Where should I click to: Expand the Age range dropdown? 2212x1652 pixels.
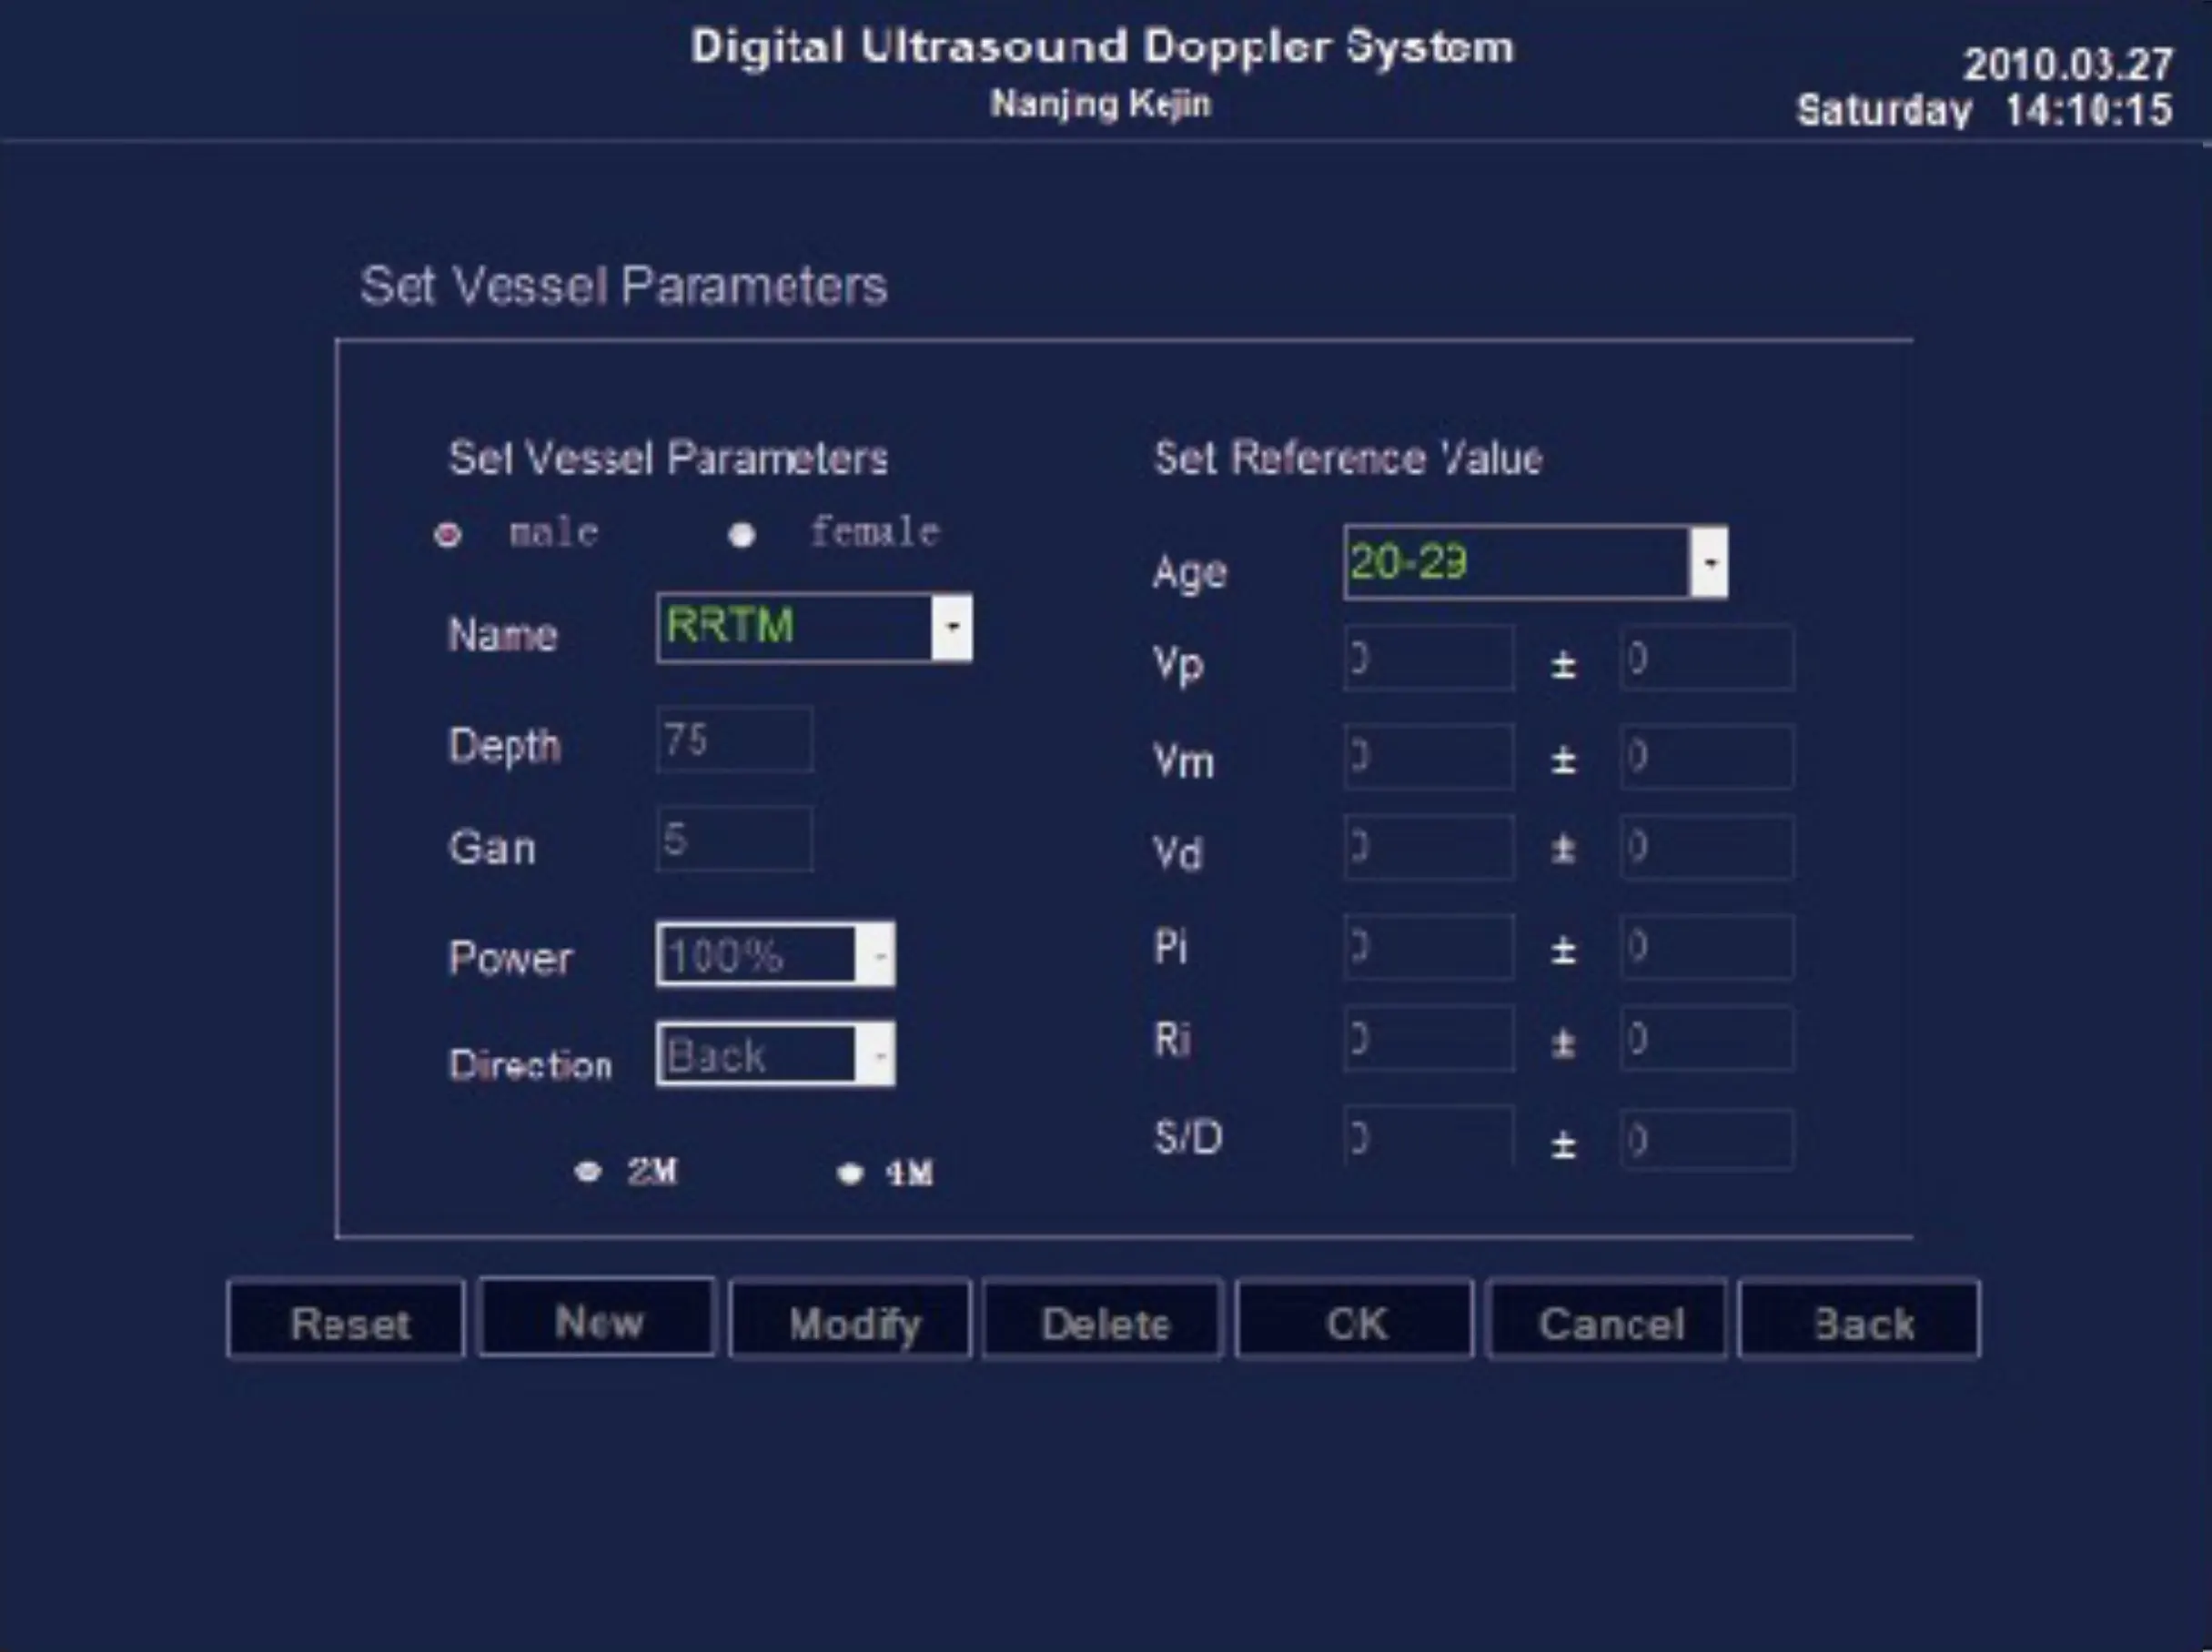tap(1709, 562)
